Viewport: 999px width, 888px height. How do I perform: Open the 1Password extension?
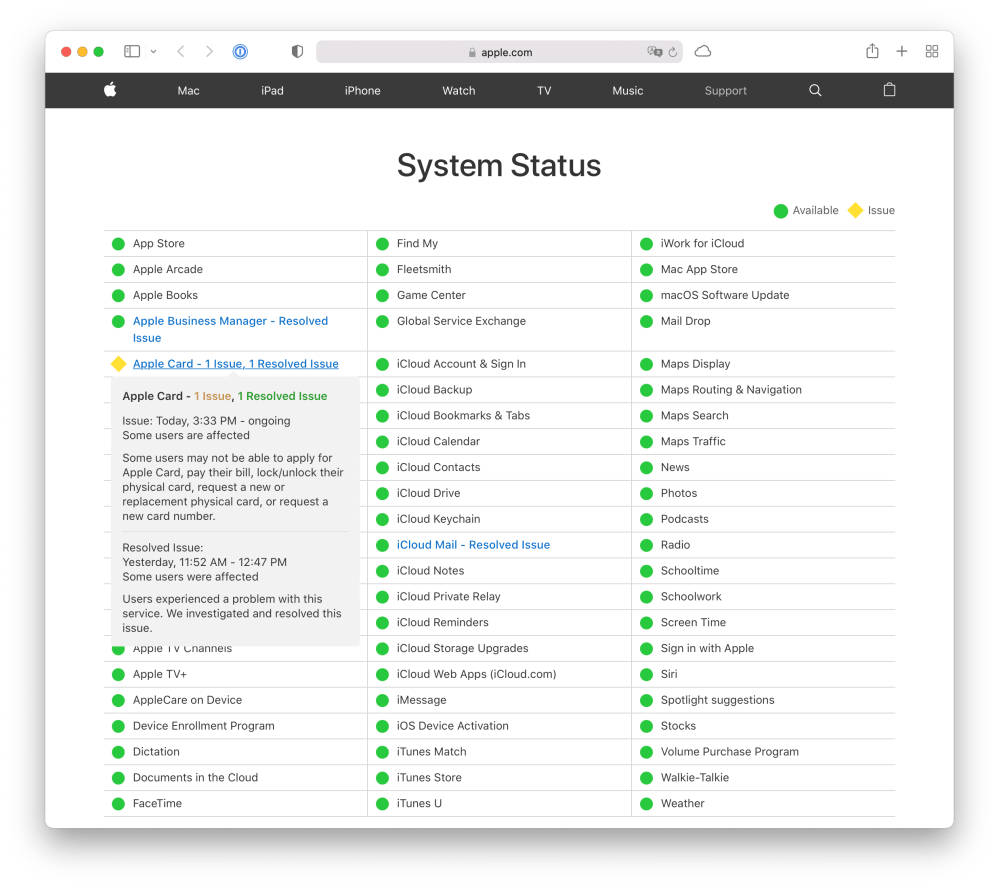[x=240, y=52]
